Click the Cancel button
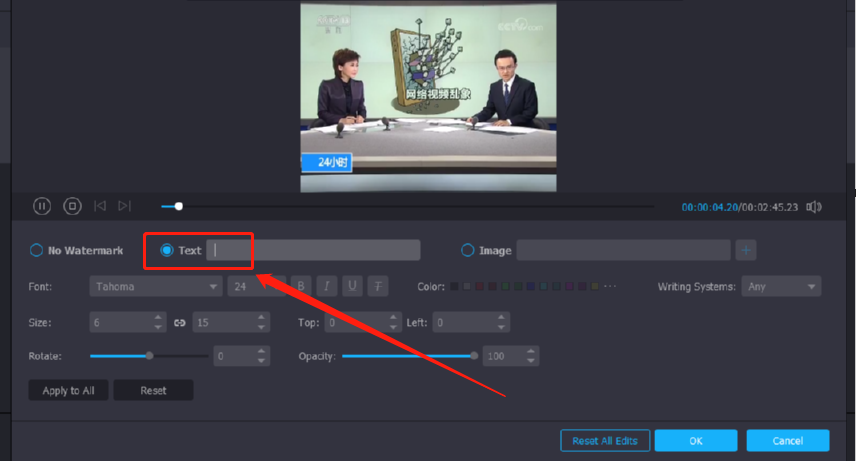The image size is (856, 462). pyautogui.click(x=788, y=441)
